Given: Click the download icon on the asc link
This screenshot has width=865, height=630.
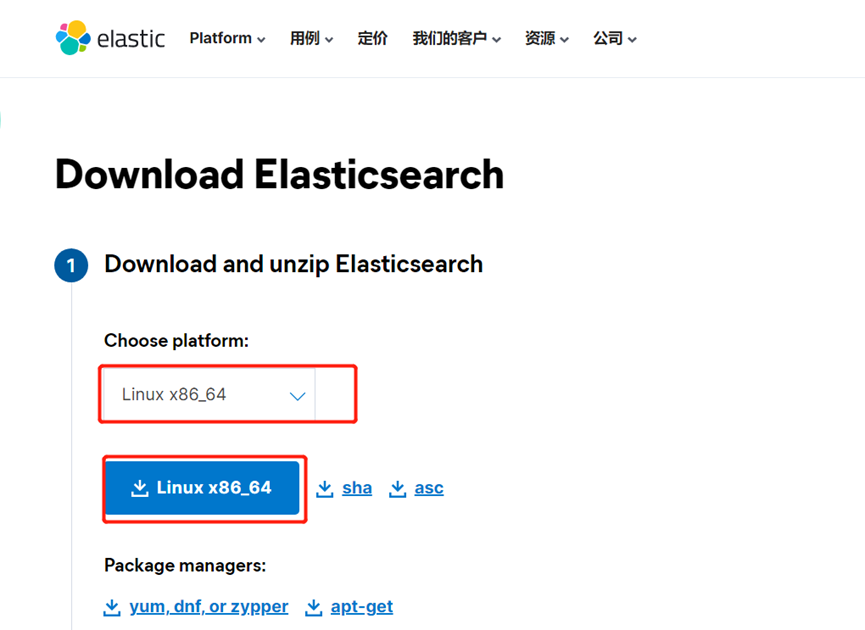Looking at the screenshot, I should (398, 487).
